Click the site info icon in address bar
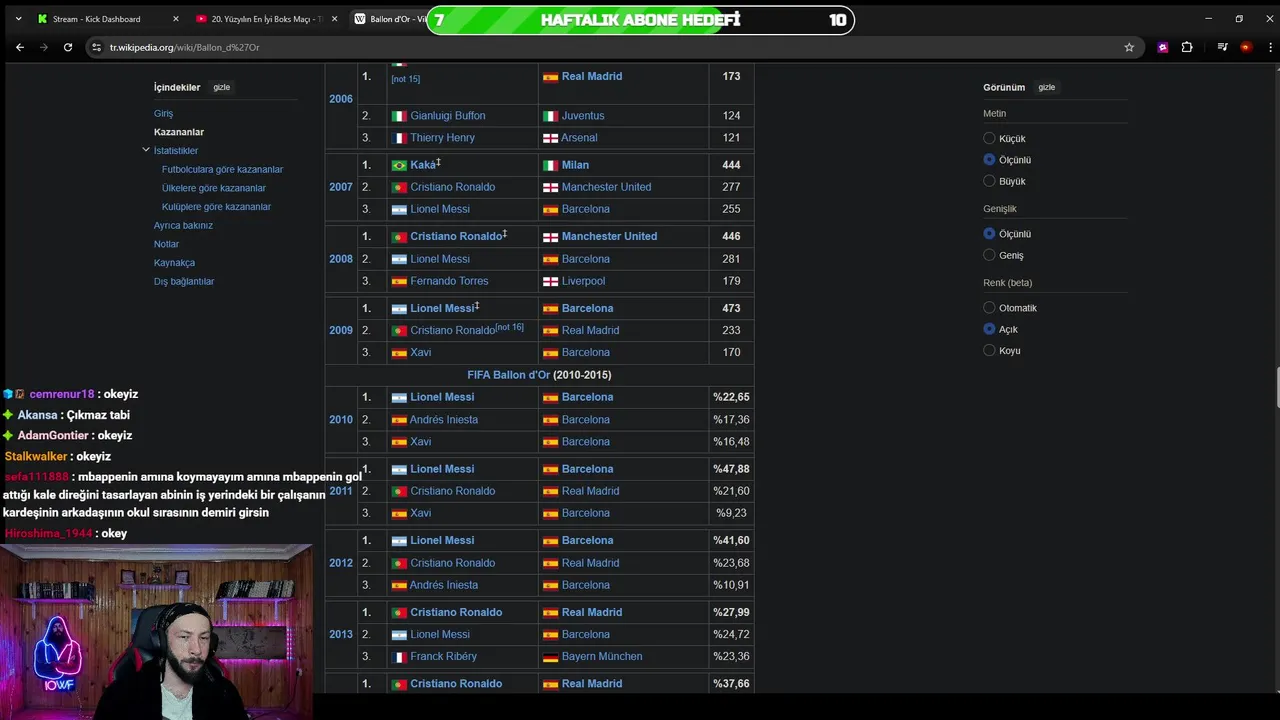 tap(97, 47)
